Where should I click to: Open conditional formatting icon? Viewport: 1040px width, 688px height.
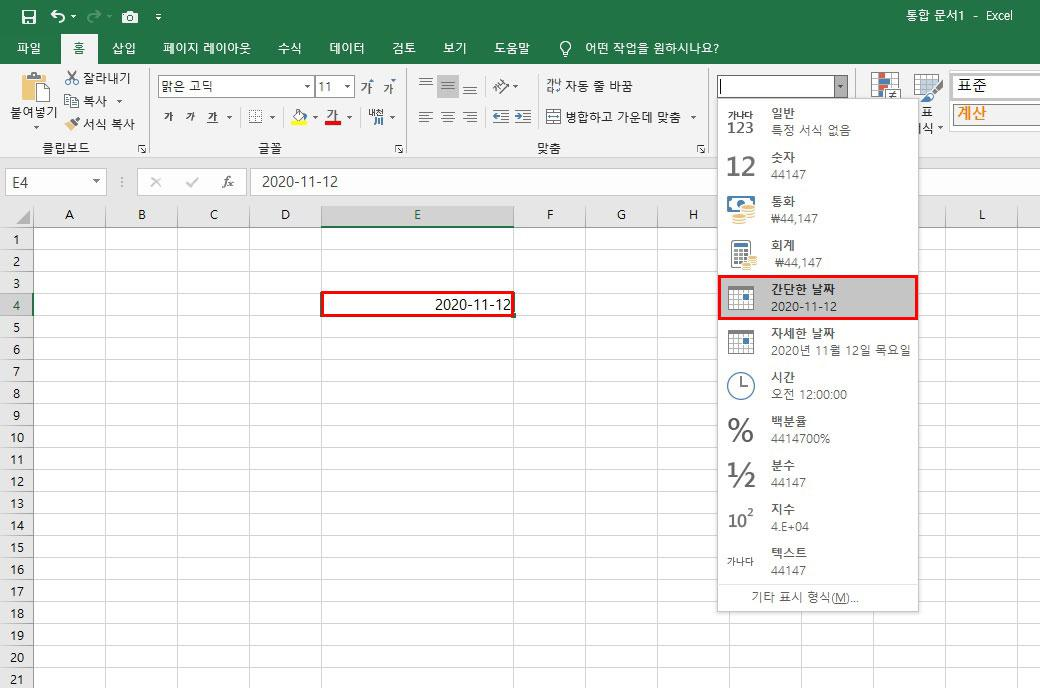[885, 85]
